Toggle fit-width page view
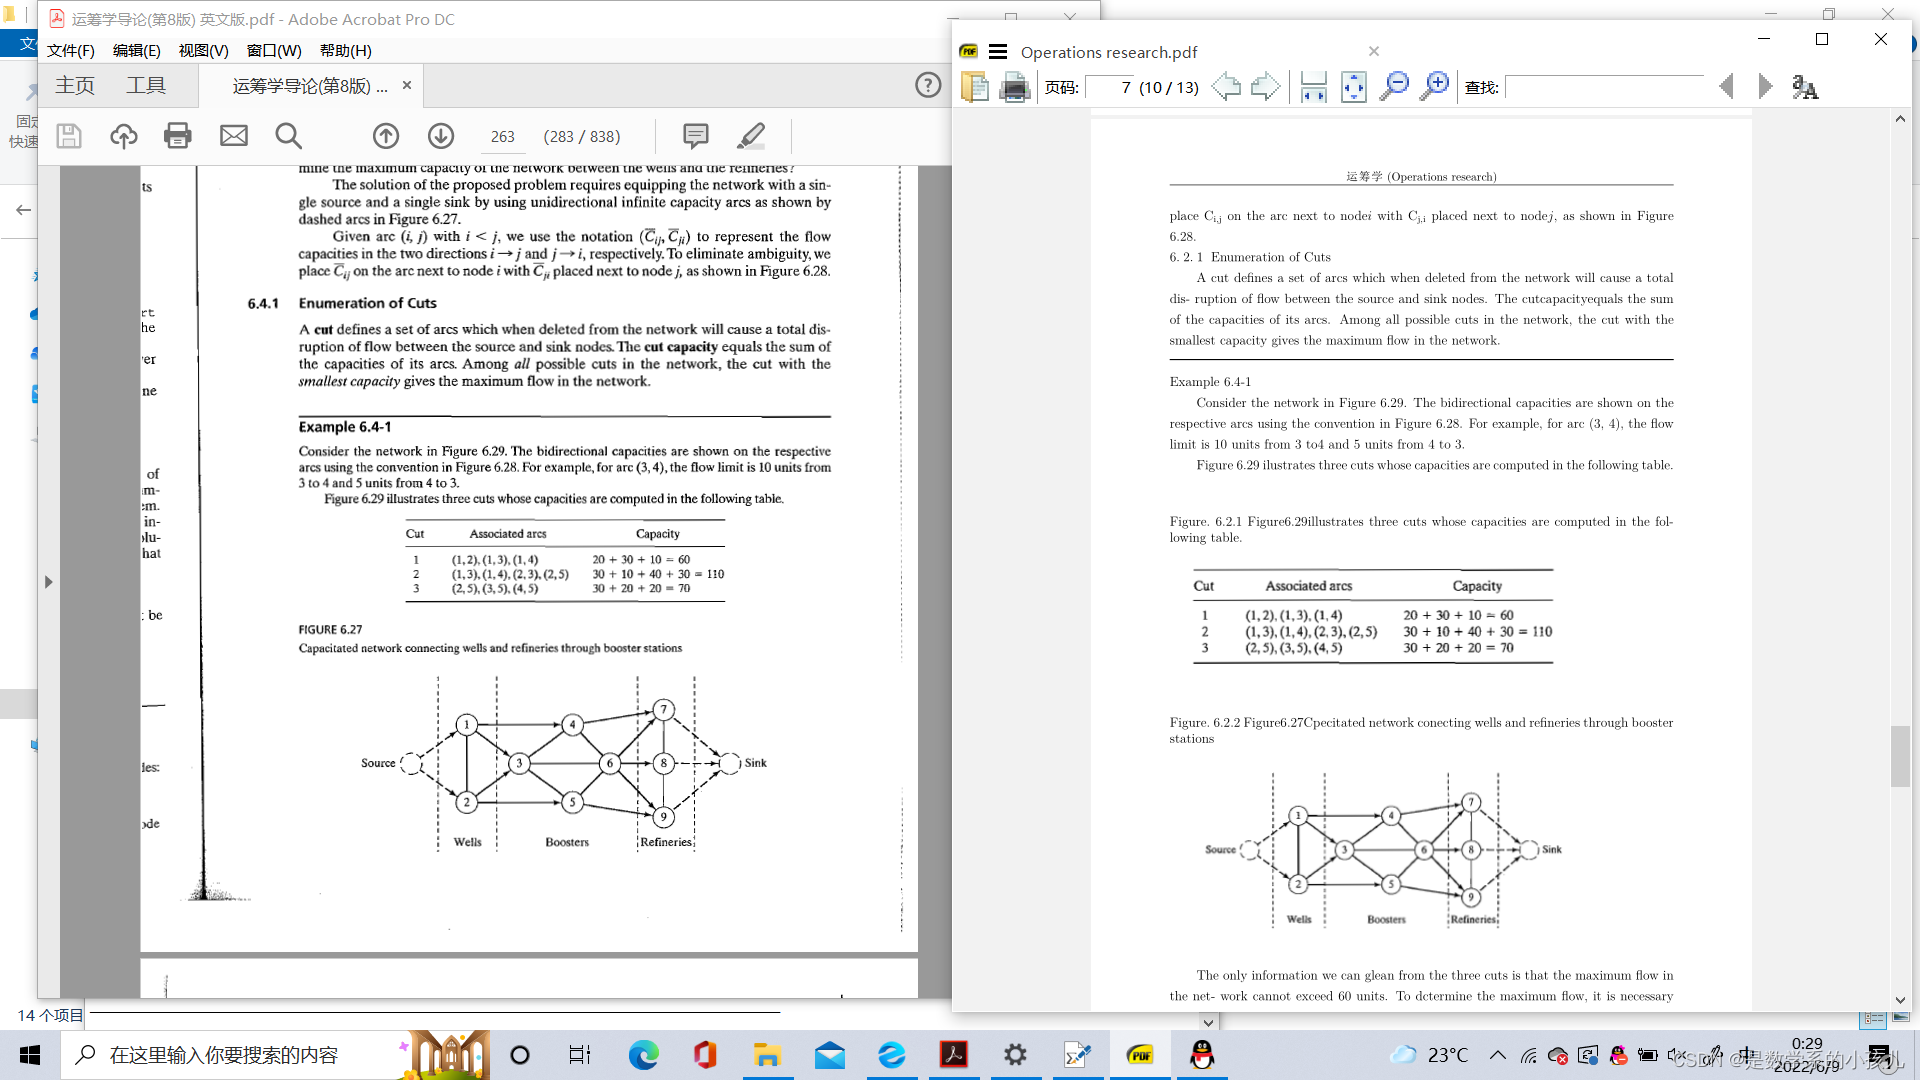 pos(1313,85)
